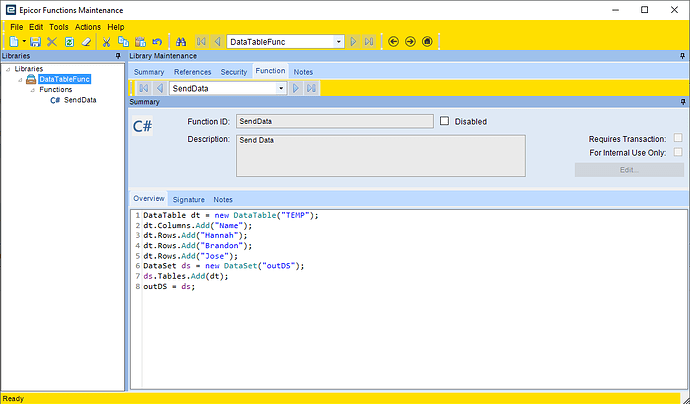
Task: Switch to the Summary tab
Action: tap(149, 72)
